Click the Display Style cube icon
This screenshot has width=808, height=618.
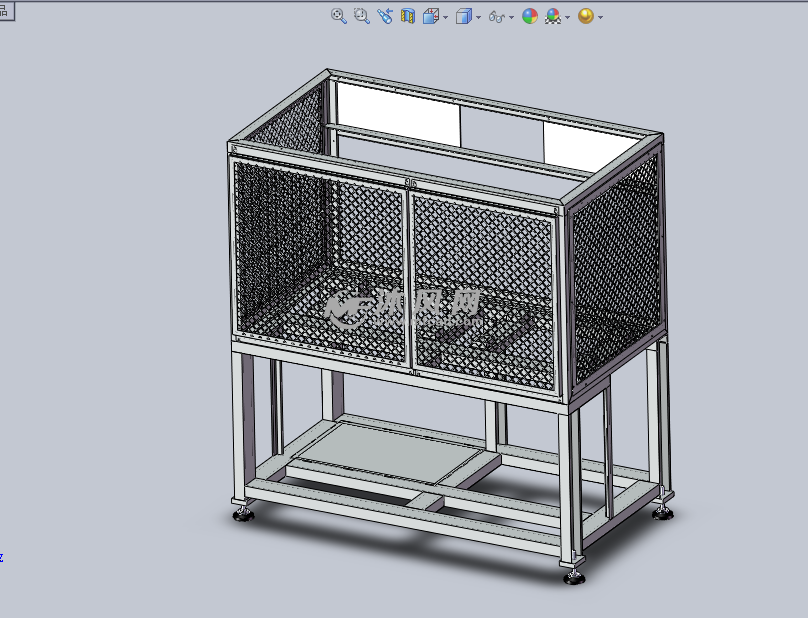click(463, 14)
